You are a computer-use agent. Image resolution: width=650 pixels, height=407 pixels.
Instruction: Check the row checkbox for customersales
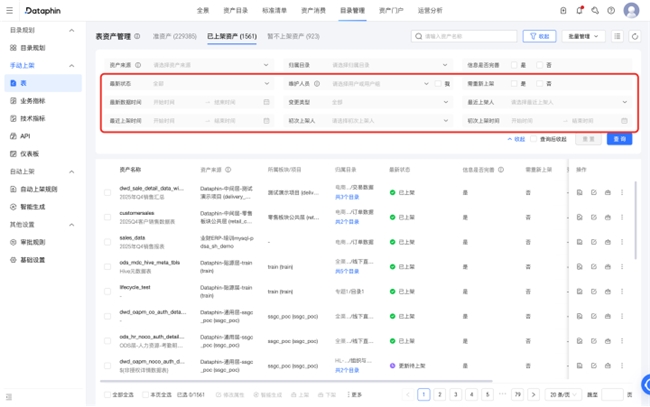[x=108, y=216]
